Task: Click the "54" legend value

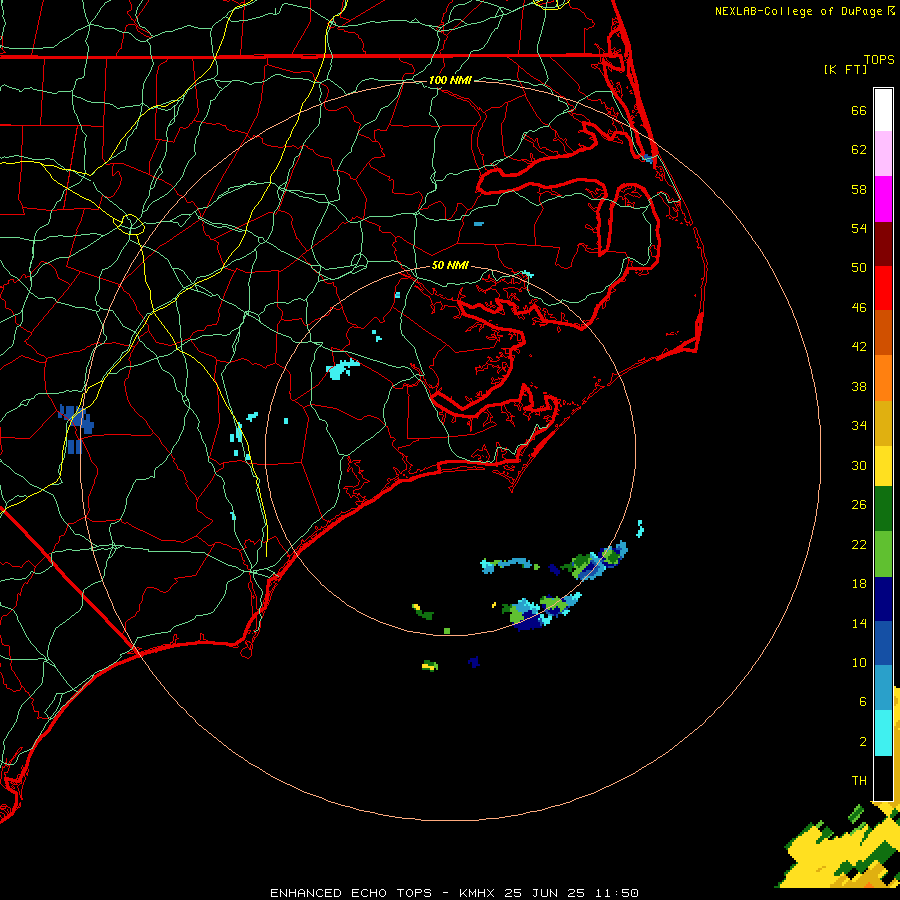Action: 859,228
